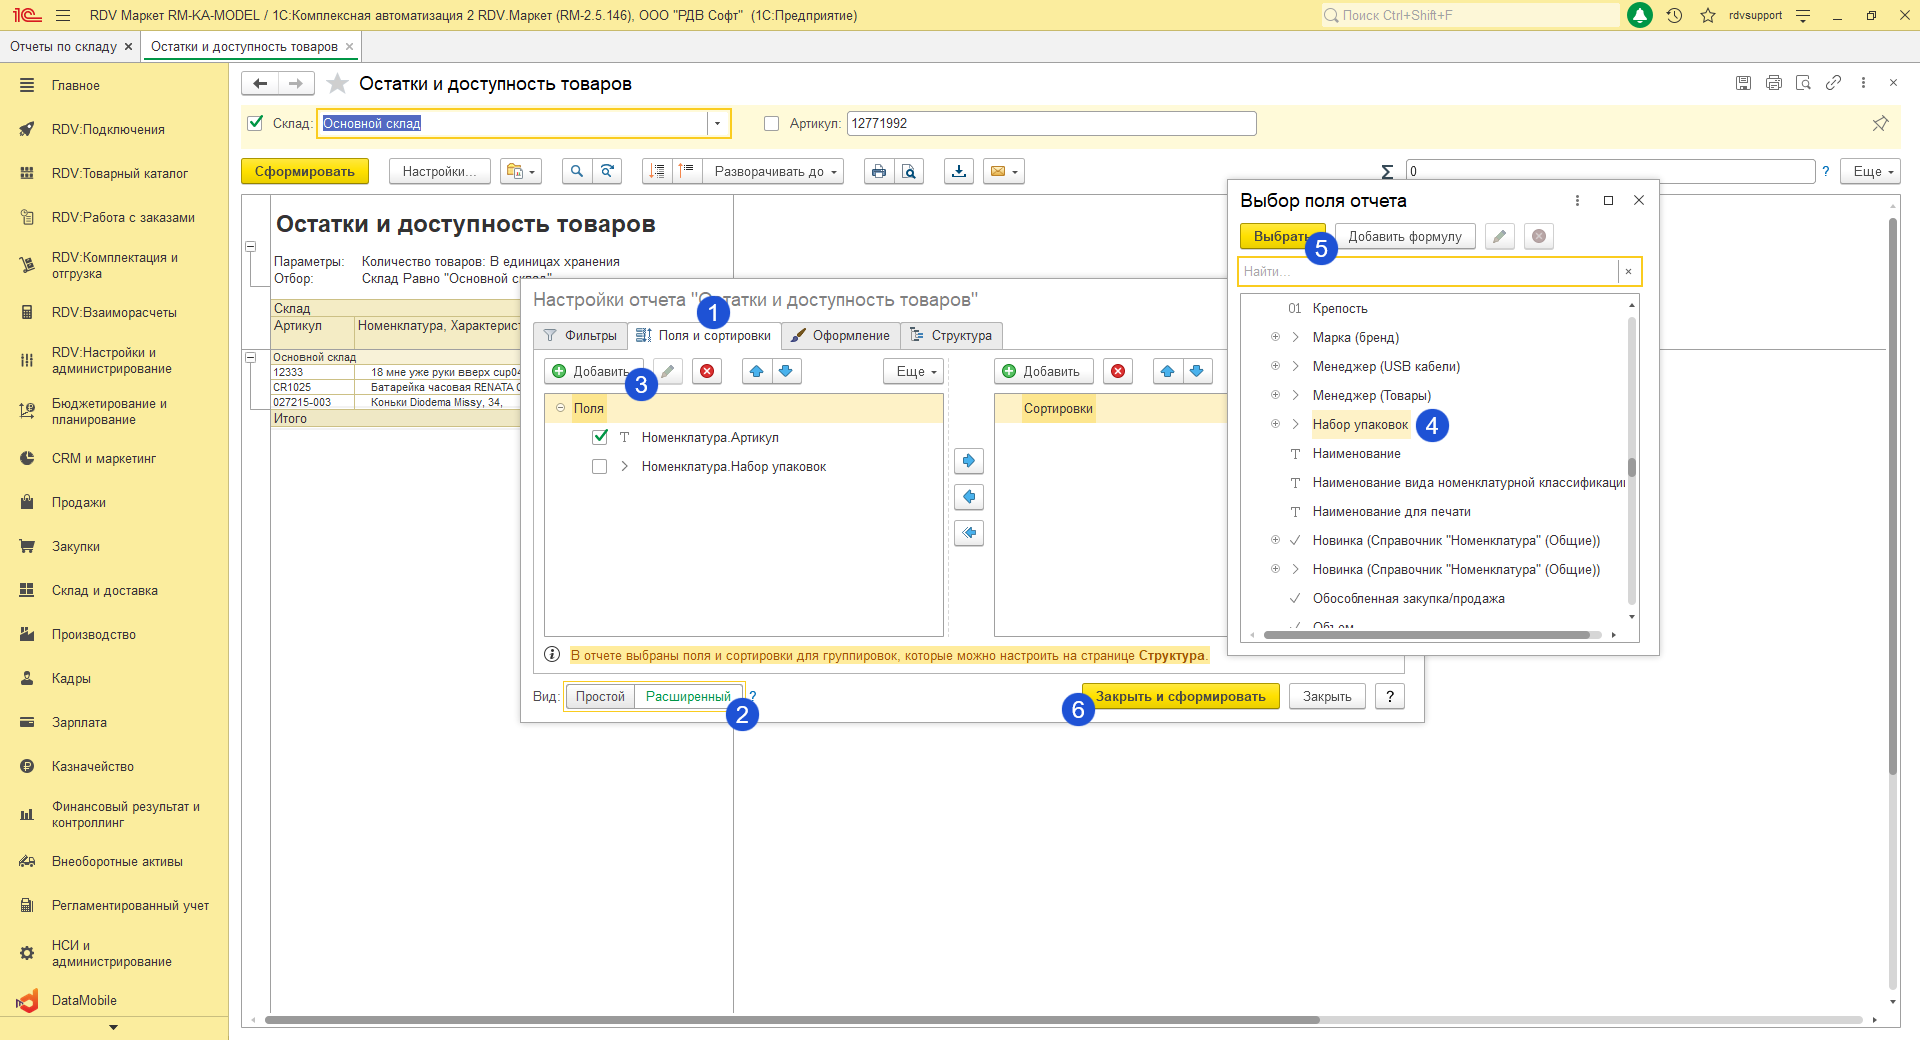The width and height of the screenshot is (1920, 1040).
Task: Uncheck the Номенклатура.Артикул field checkbox
Action: point(600,437)
